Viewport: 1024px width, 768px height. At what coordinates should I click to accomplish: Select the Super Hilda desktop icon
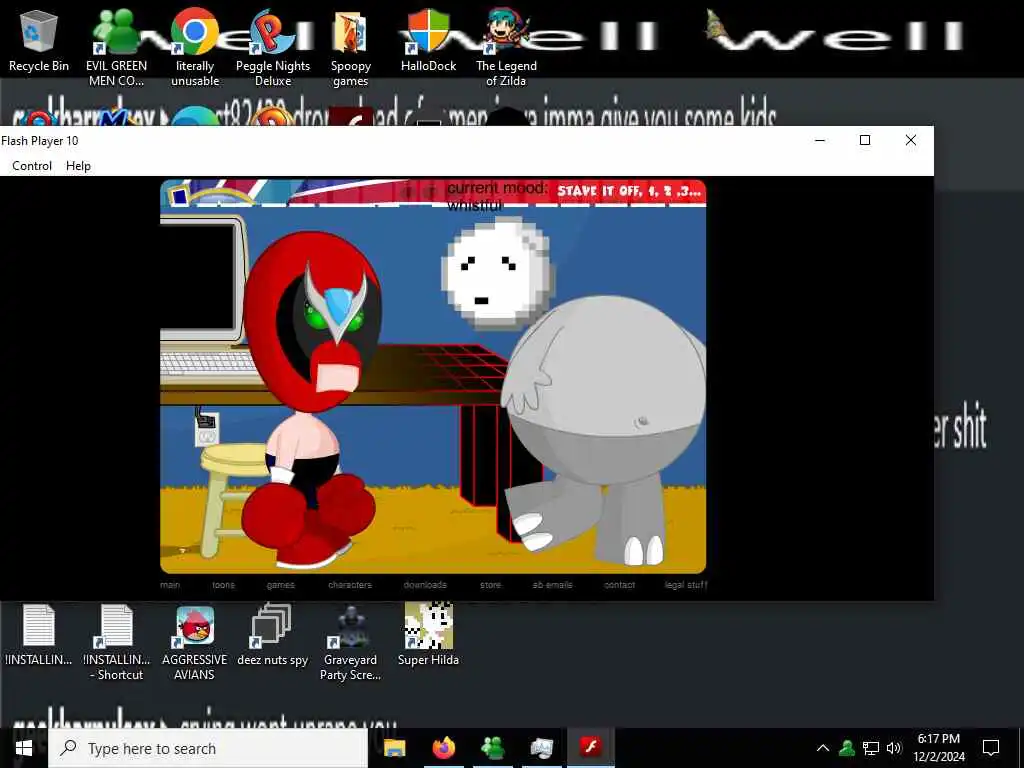coord(428,635)
